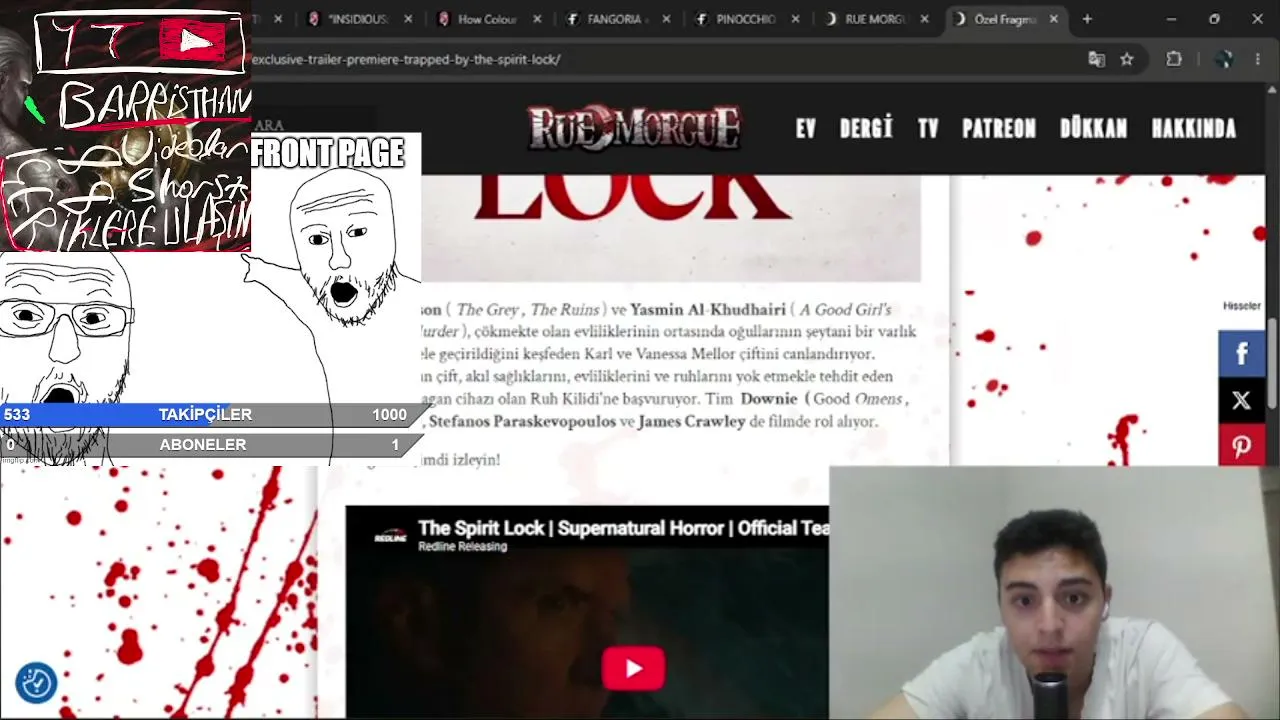
Task: Minimize the browser window
Action: click(x=1171, y=19)
